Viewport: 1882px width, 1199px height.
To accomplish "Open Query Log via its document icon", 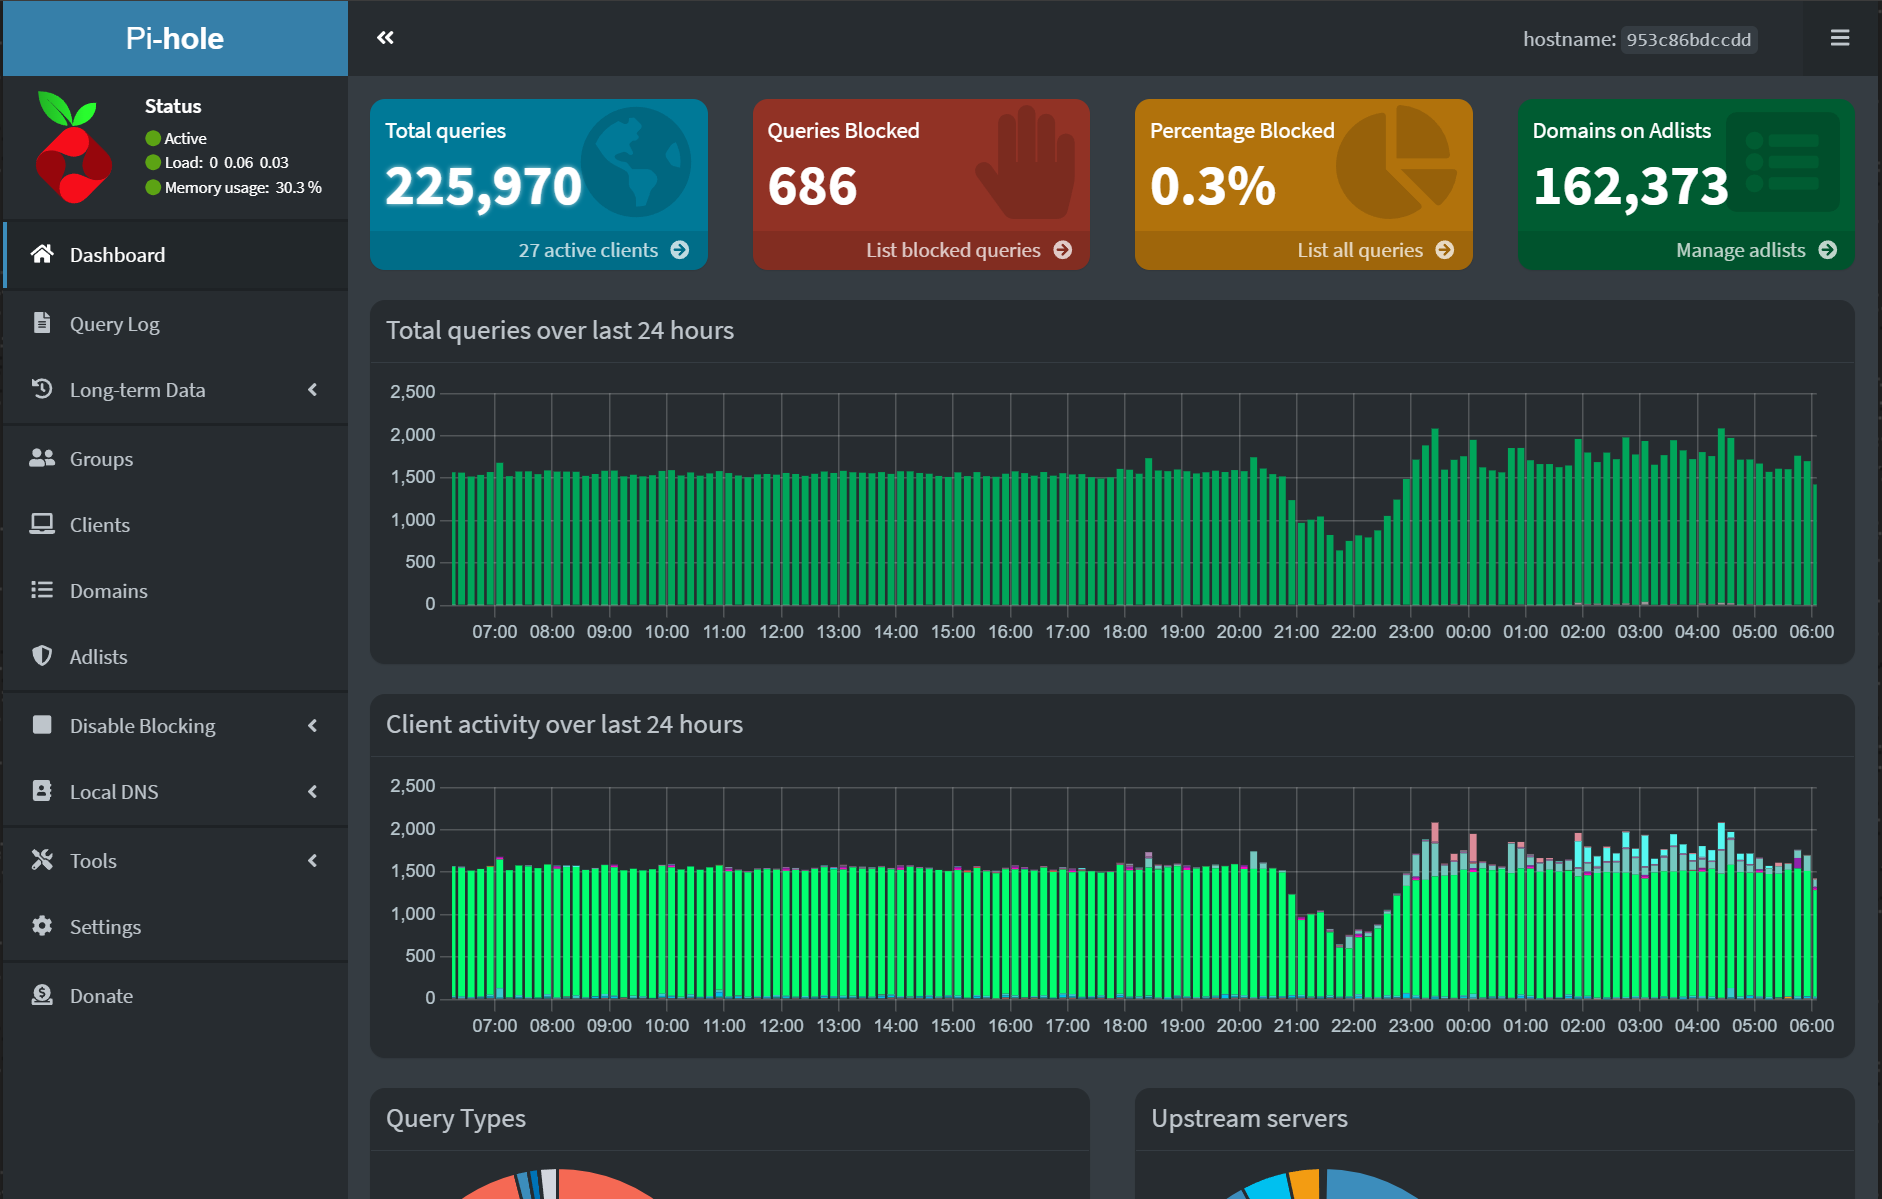I will tap(41, 322).
